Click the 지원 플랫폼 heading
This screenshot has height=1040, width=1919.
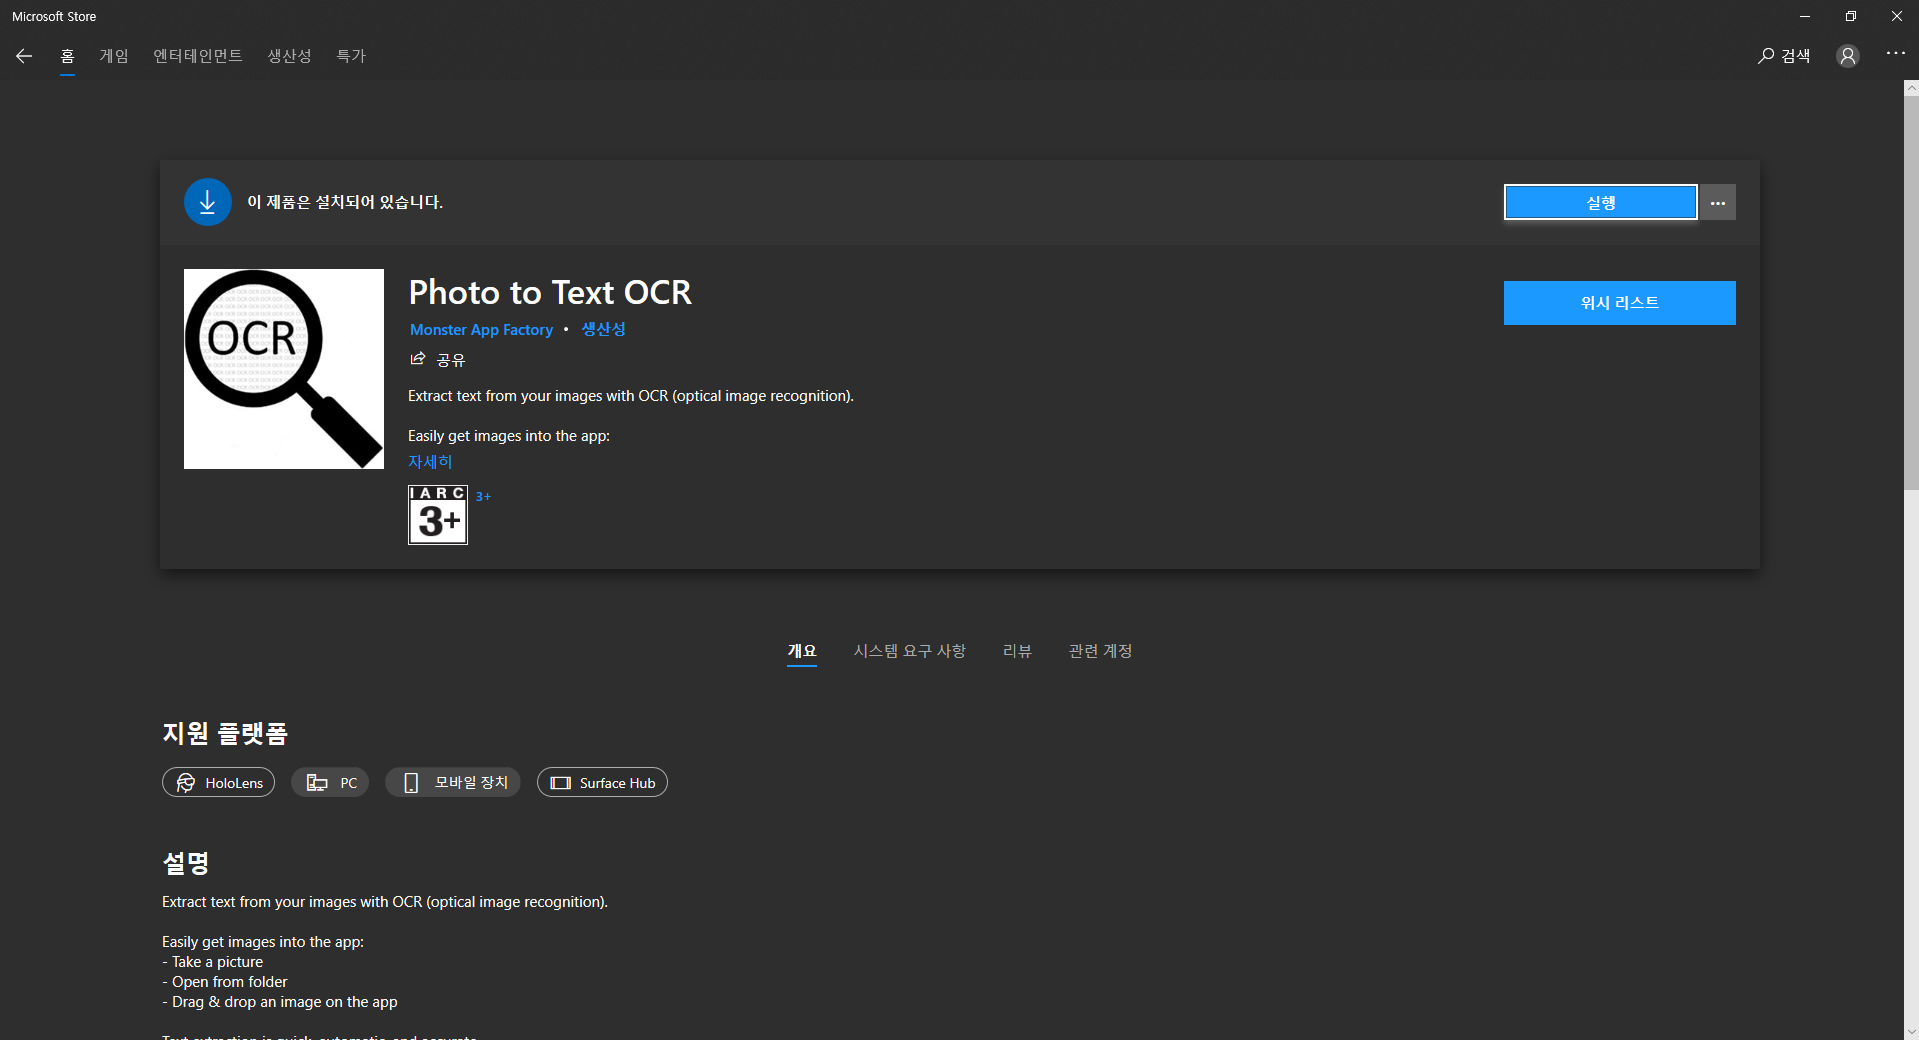(x=225, y=733)
